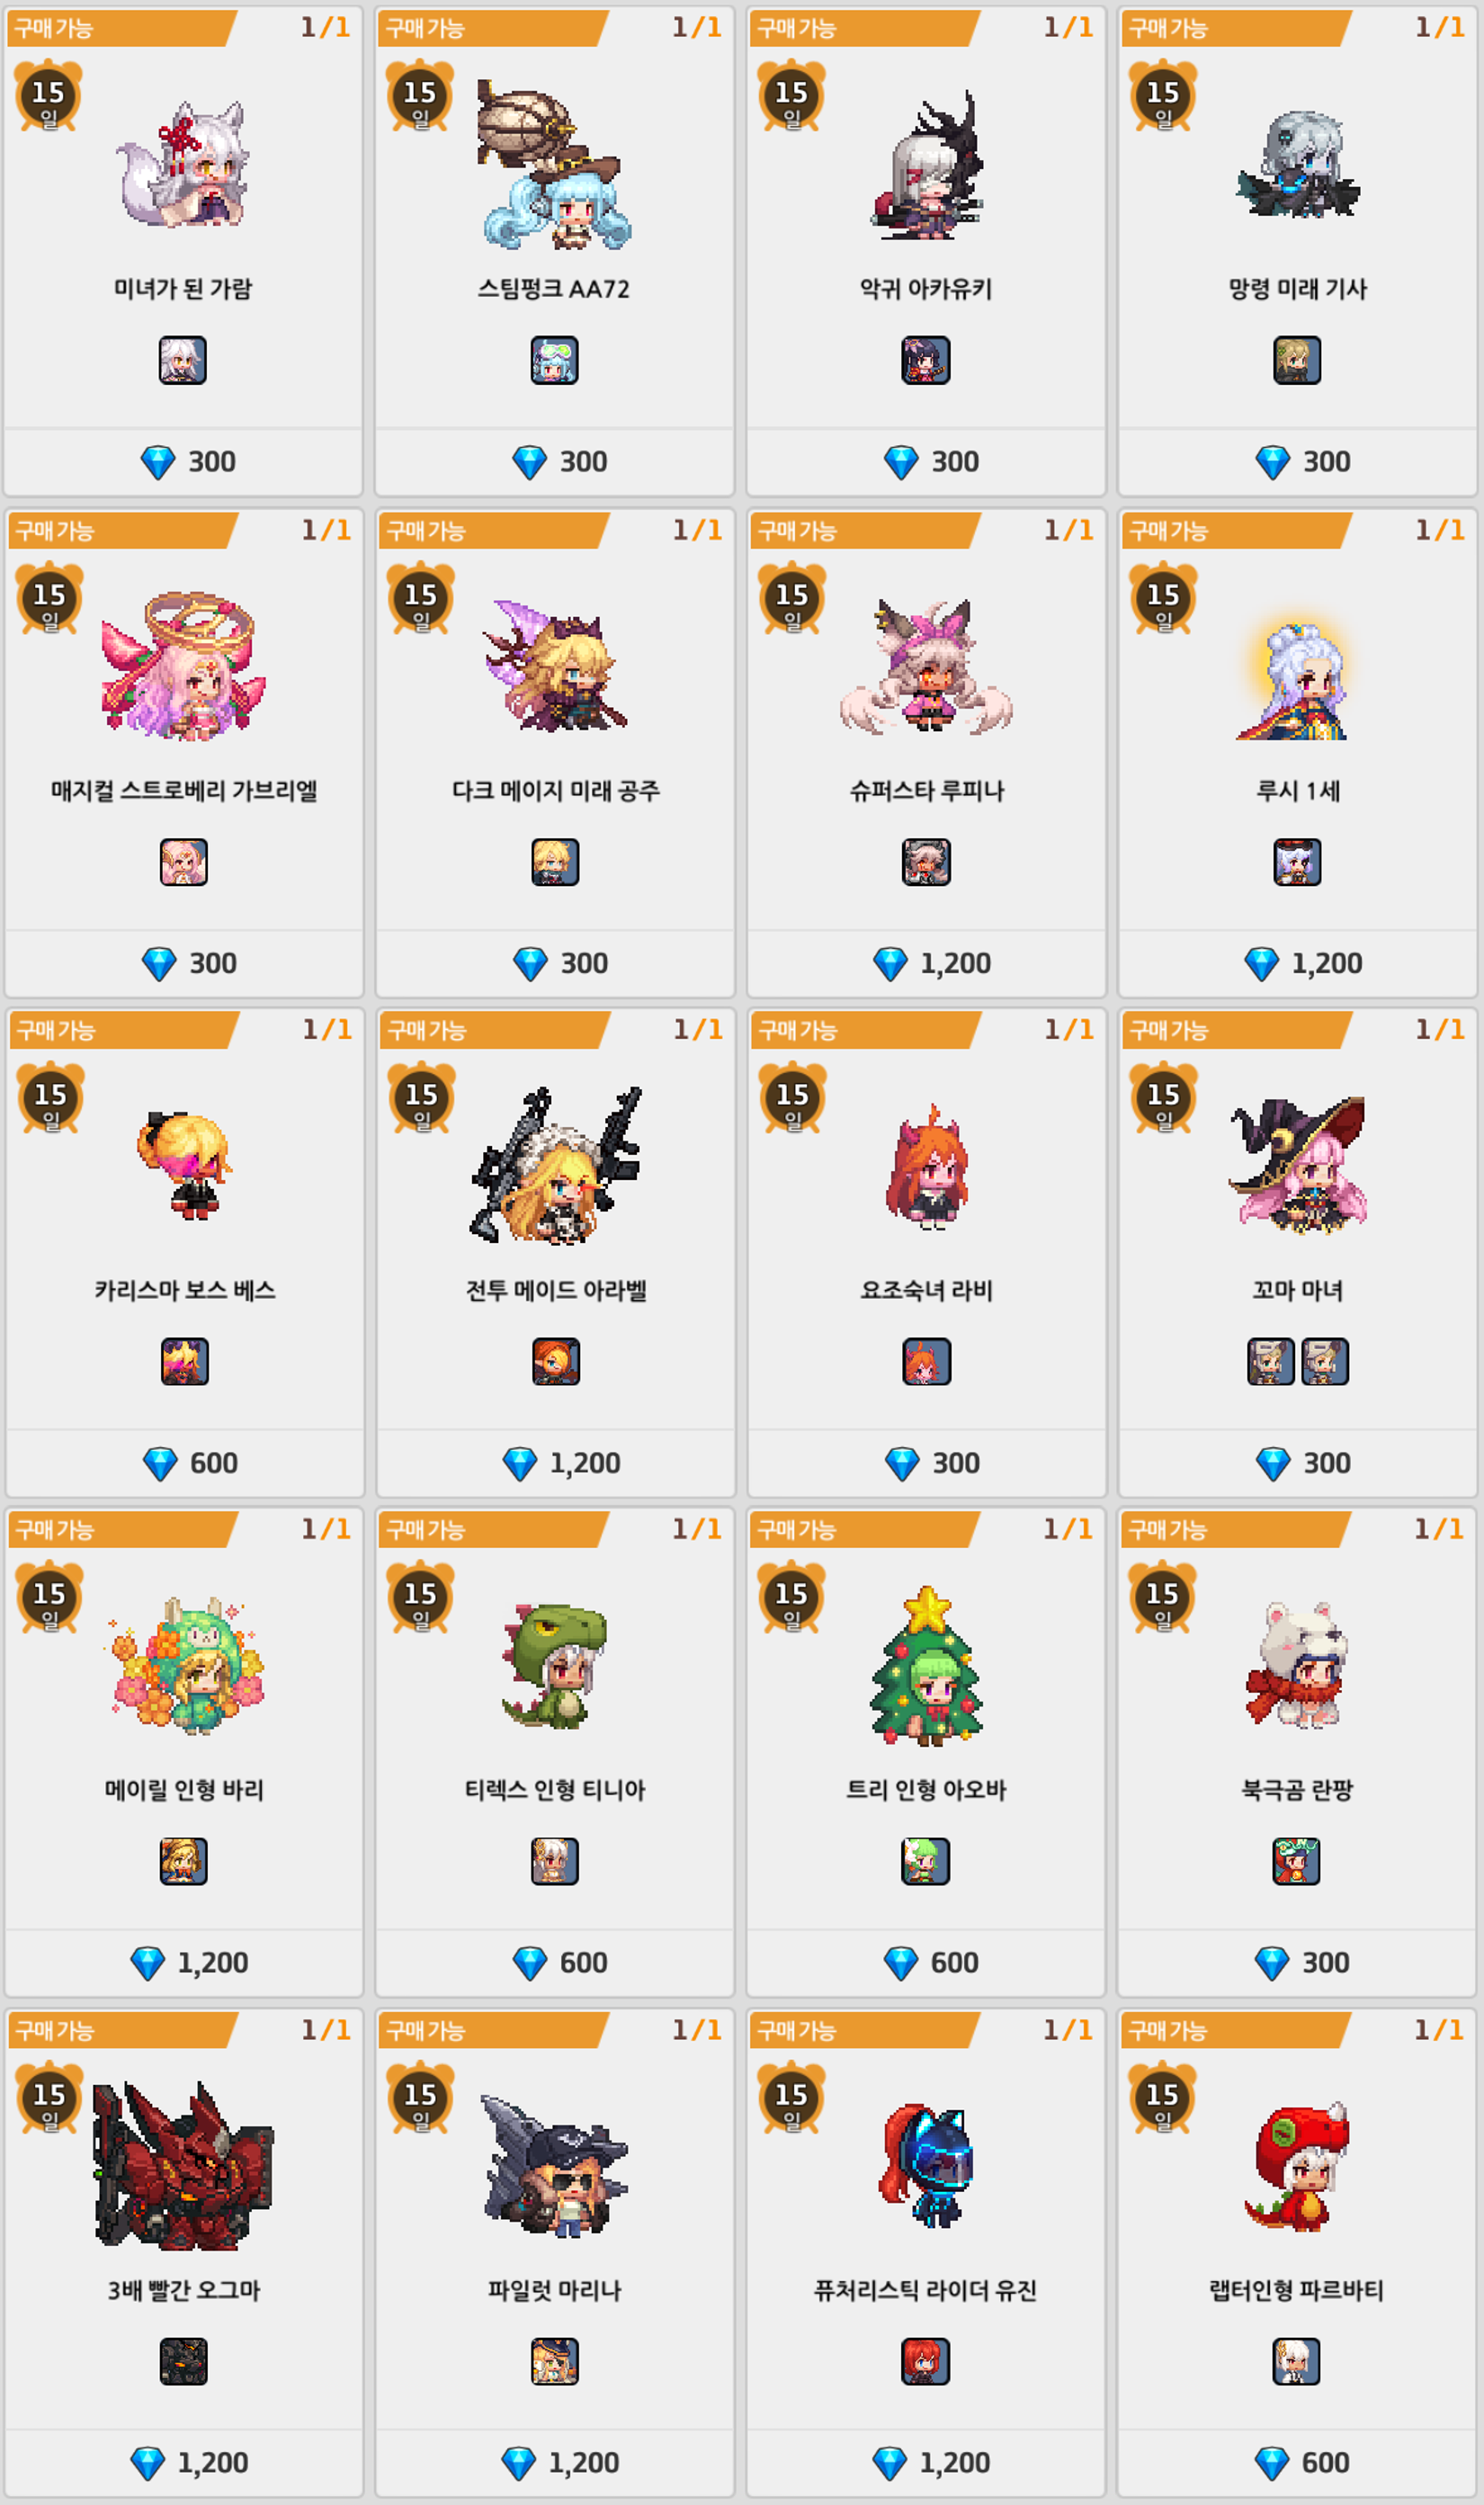Click the 15일 timer badge on 망령 미래 기사
The image size is (1484, 2505).
[1163, 96]
